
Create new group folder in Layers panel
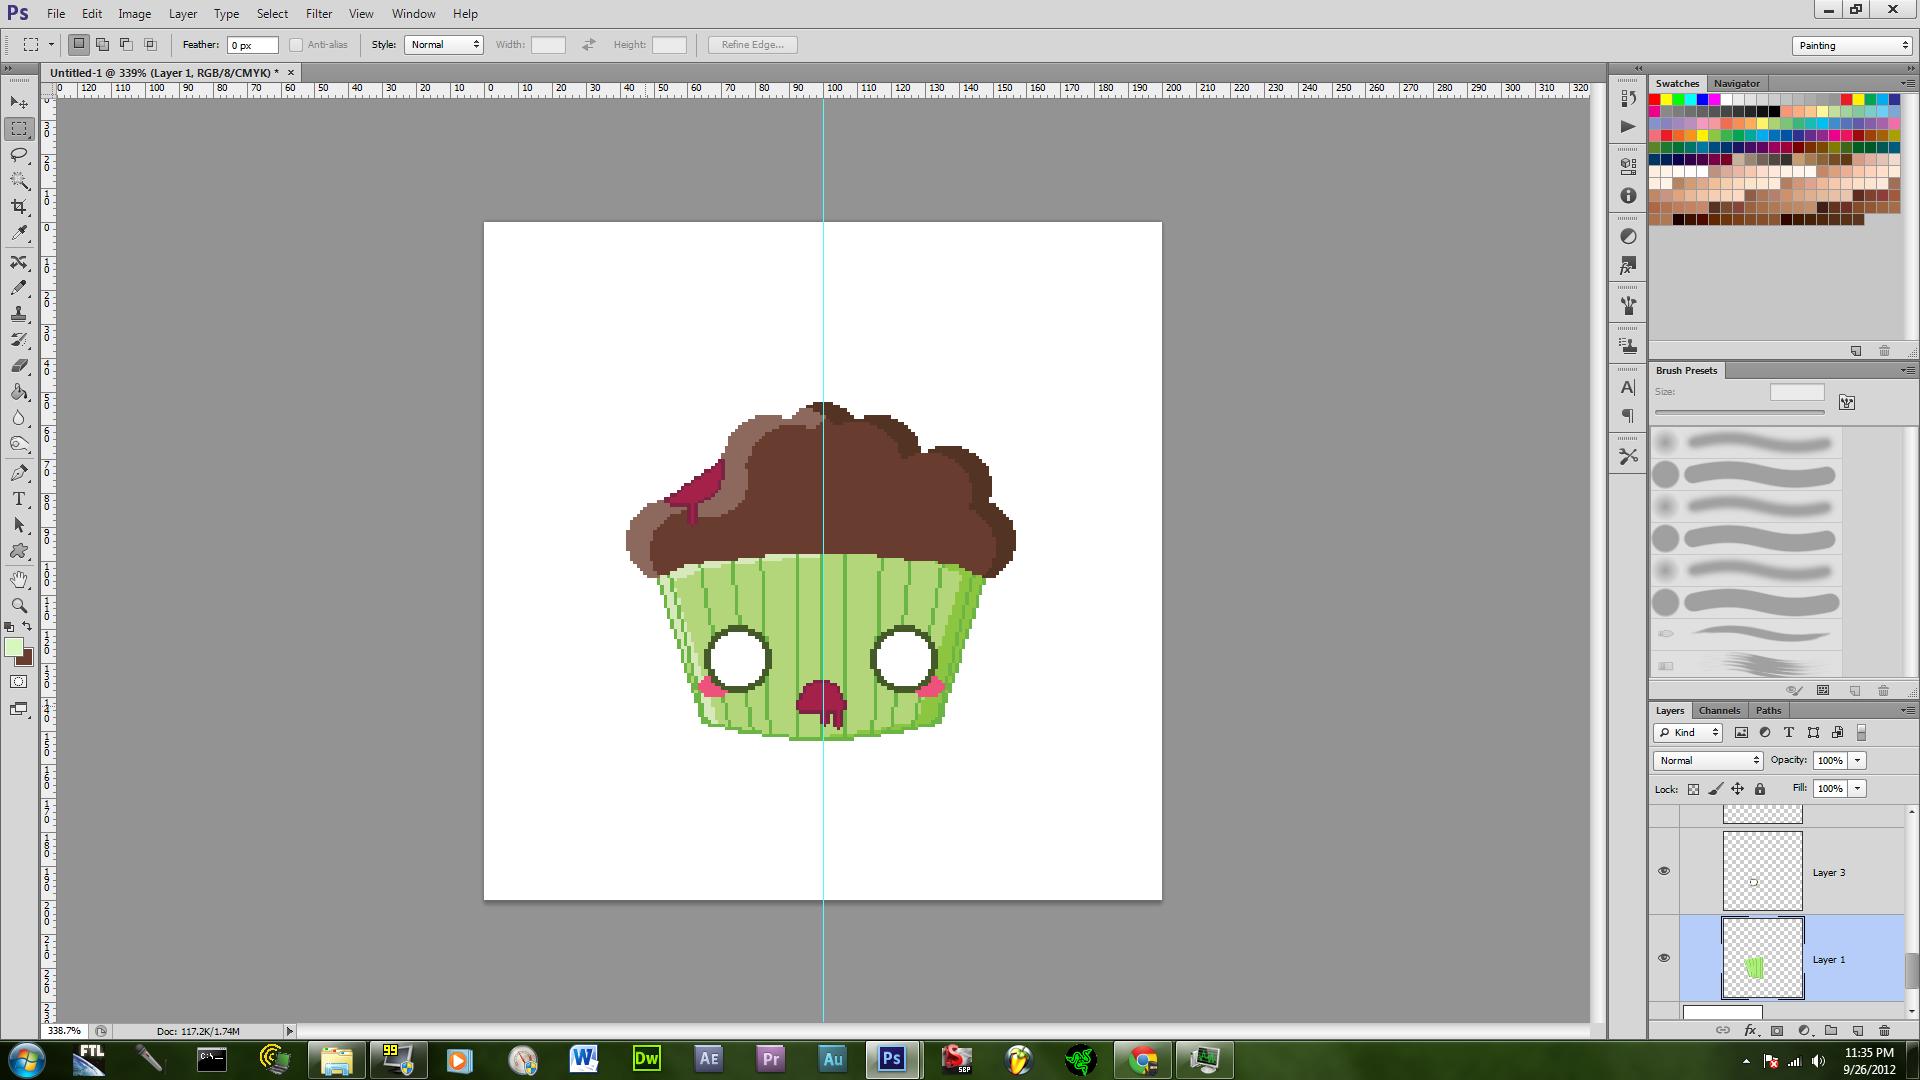click(x=1831, y=1030)
